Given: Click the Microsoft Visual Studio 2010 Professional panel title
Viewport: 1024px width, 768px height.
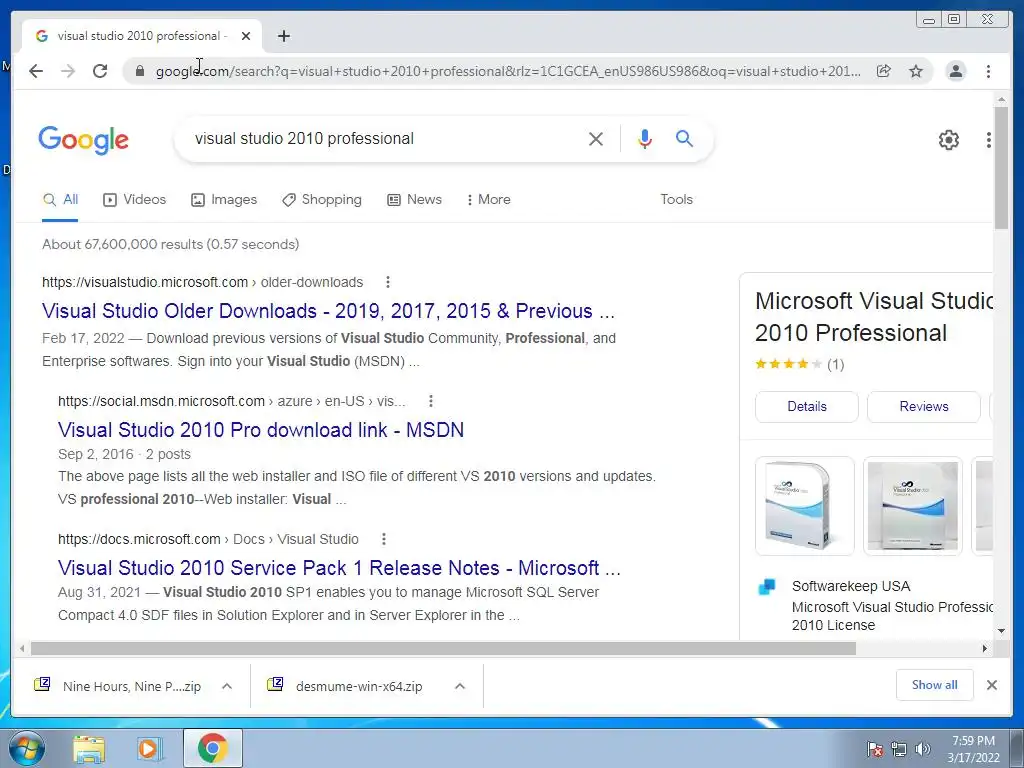Looking at the screenshot, I should pos(874,317).
